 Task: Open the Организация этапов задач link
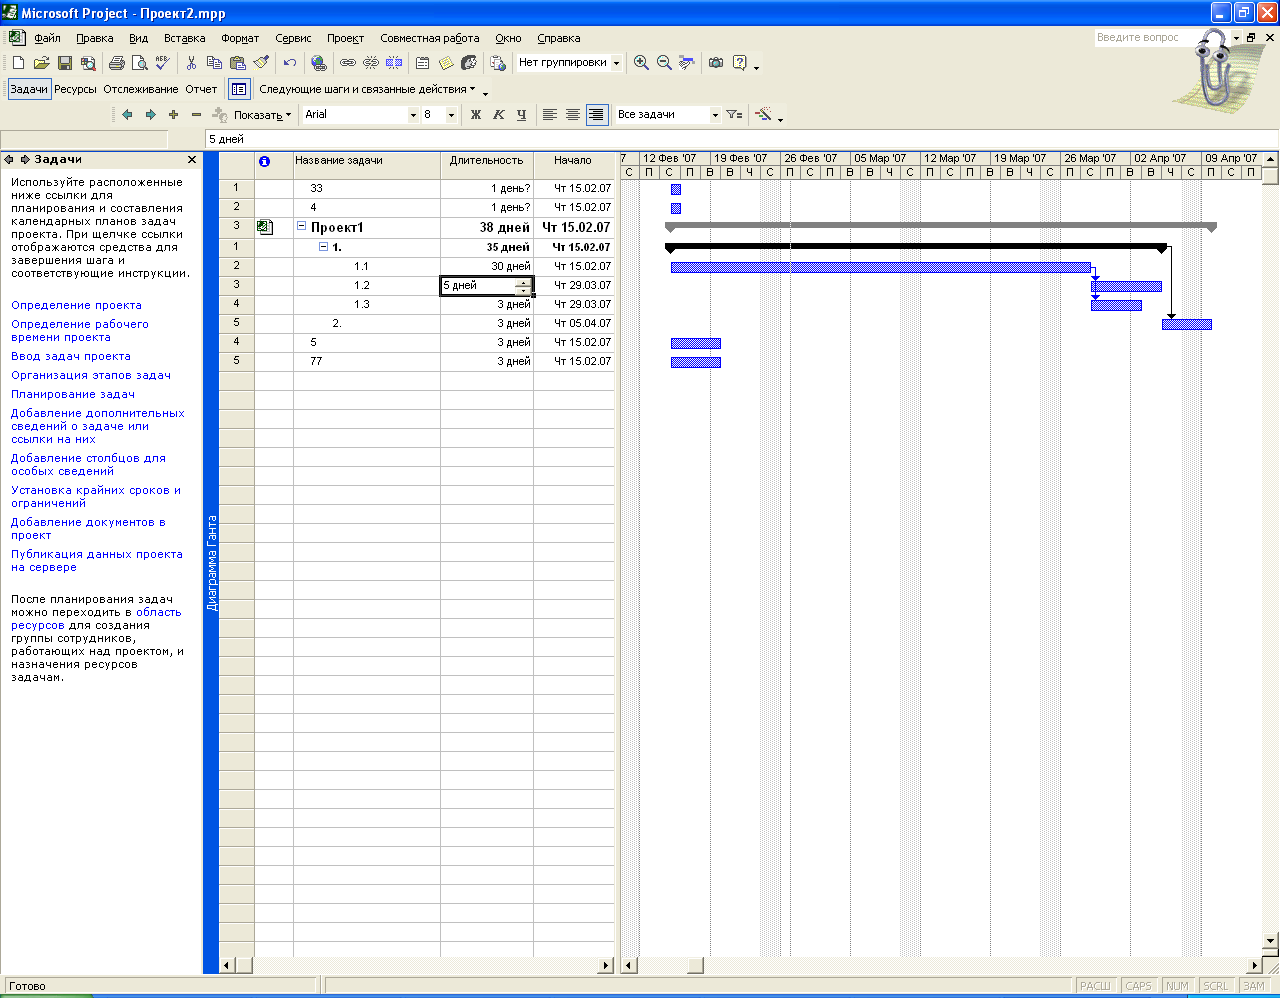(x=91, y=375)
